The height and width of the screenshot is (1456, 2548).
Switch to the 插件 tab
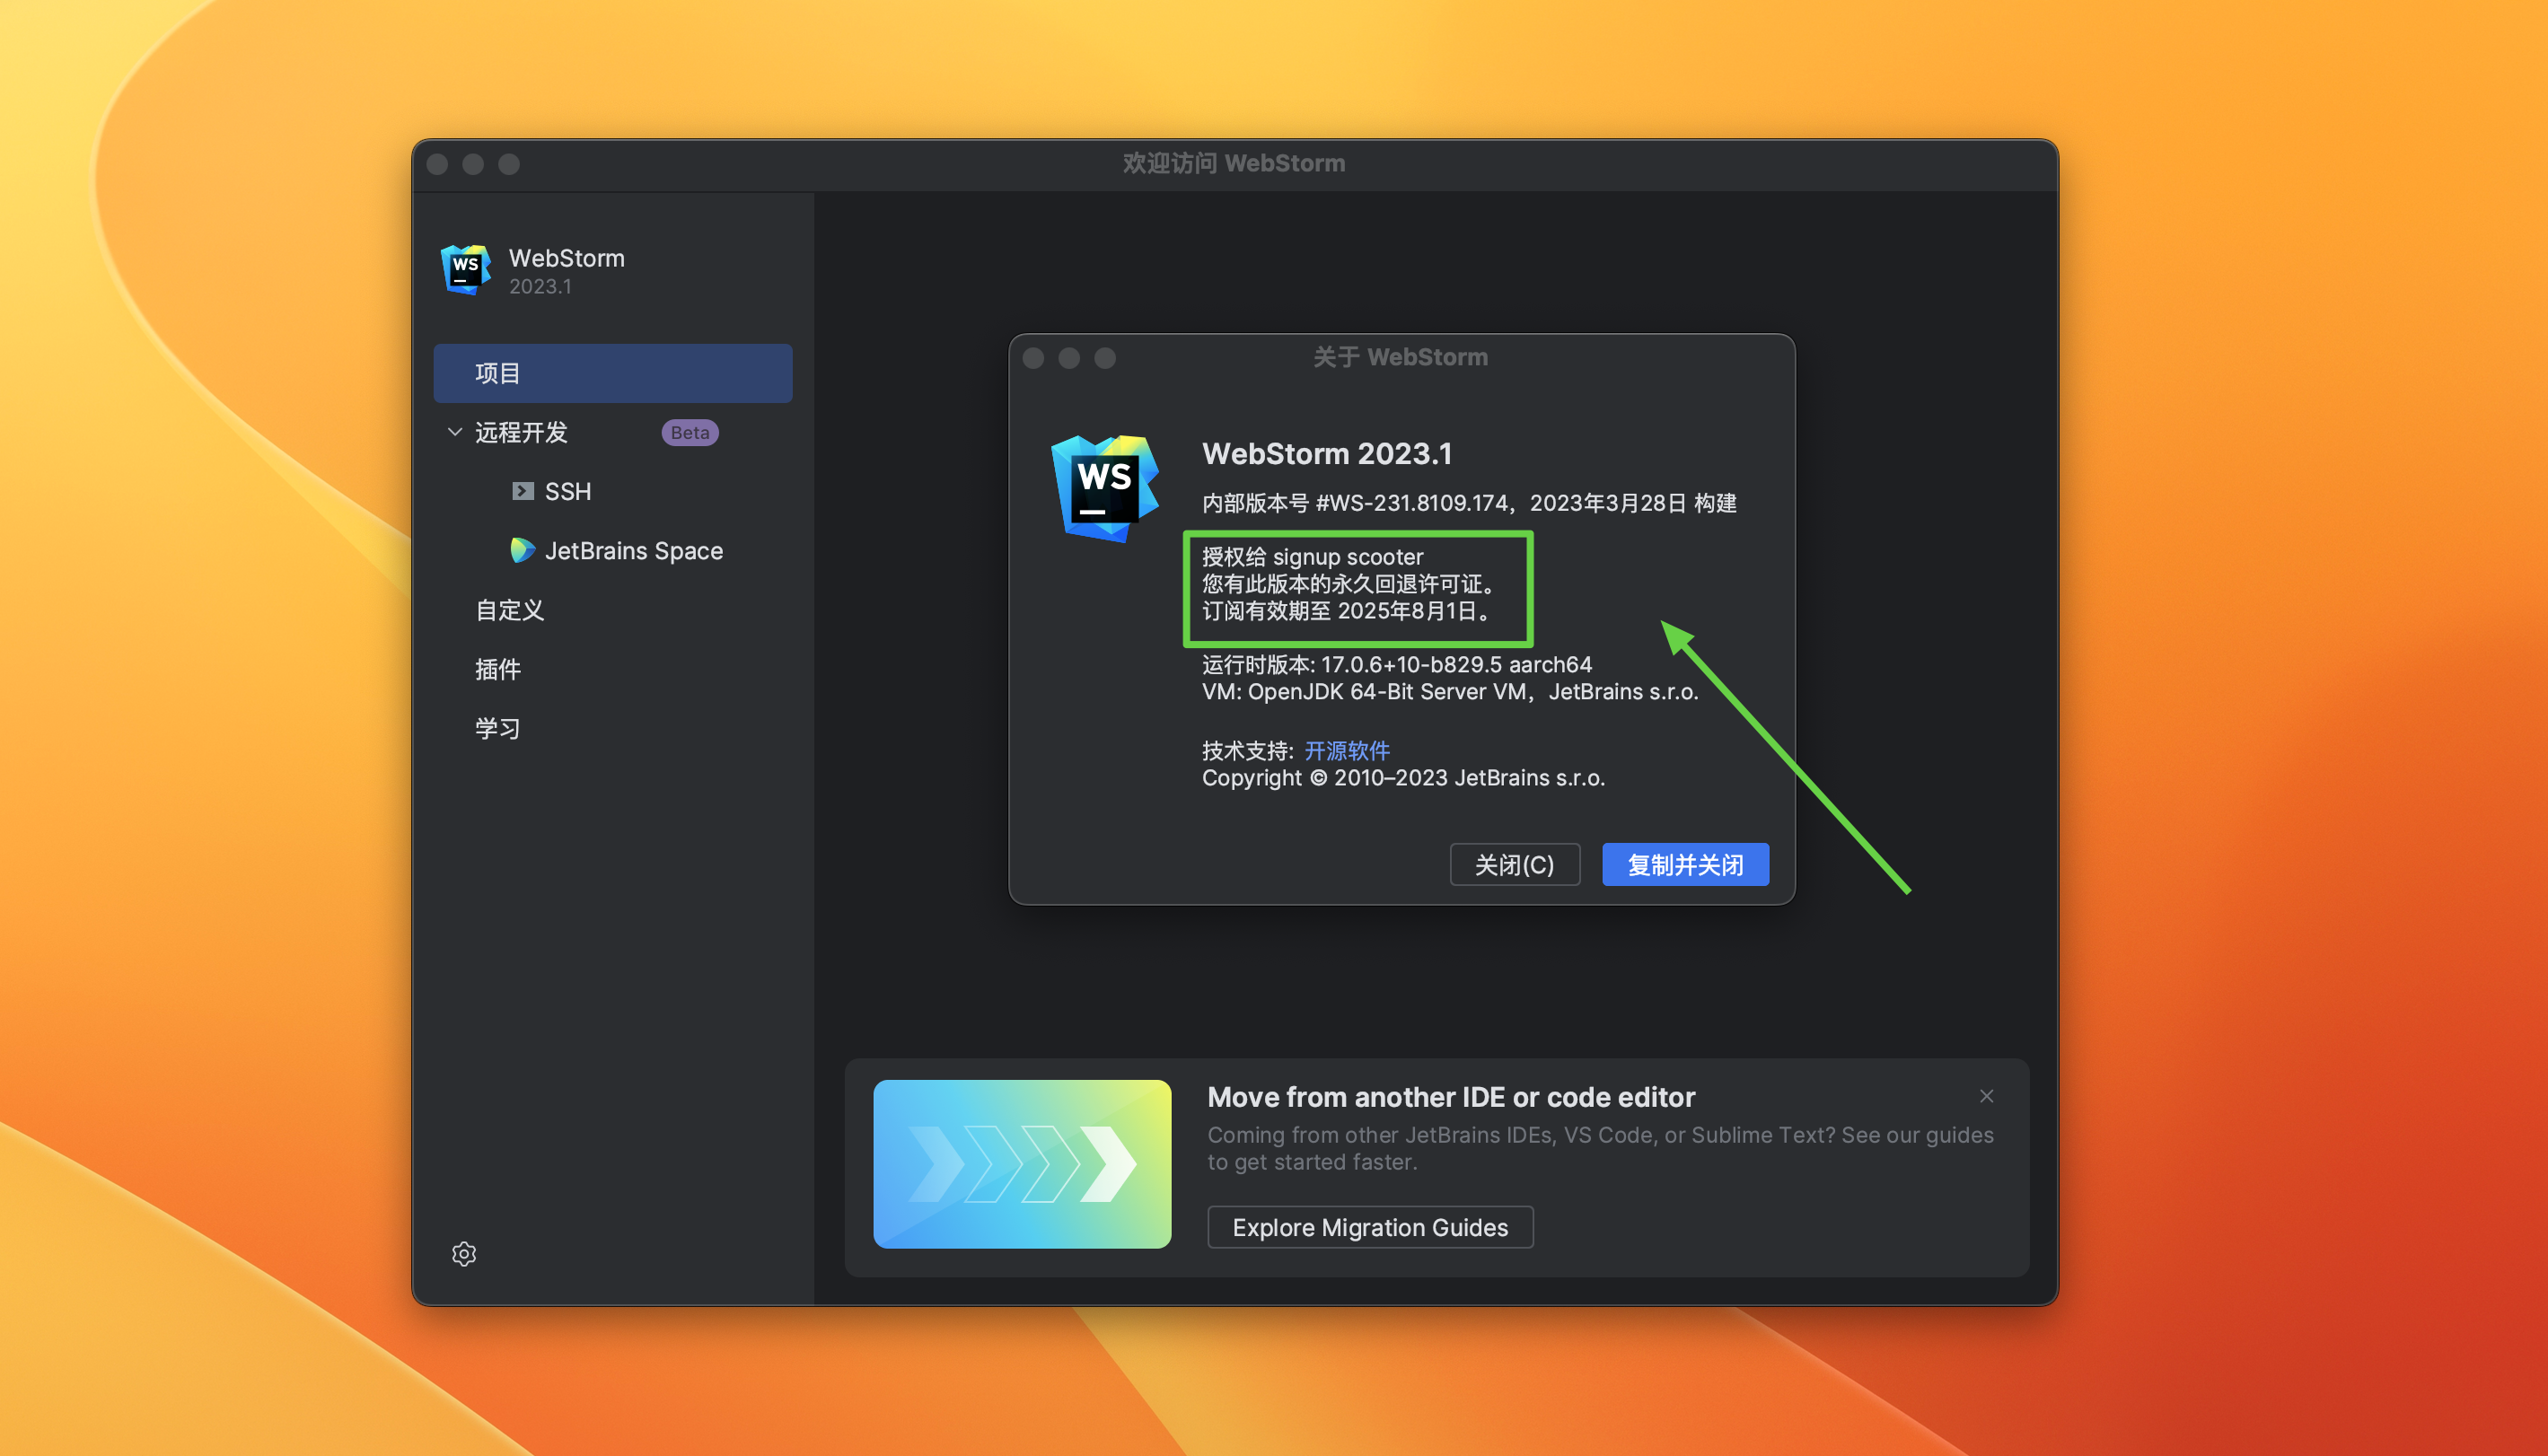click(498, 669)
